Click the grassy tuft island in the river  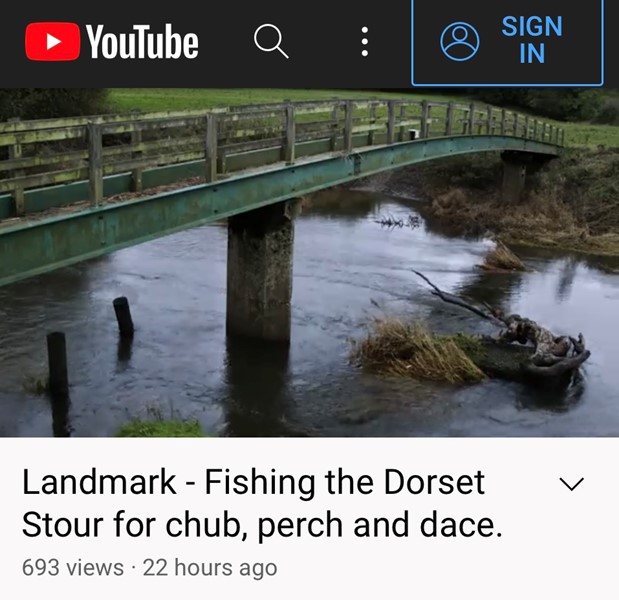tap(418, 351)
